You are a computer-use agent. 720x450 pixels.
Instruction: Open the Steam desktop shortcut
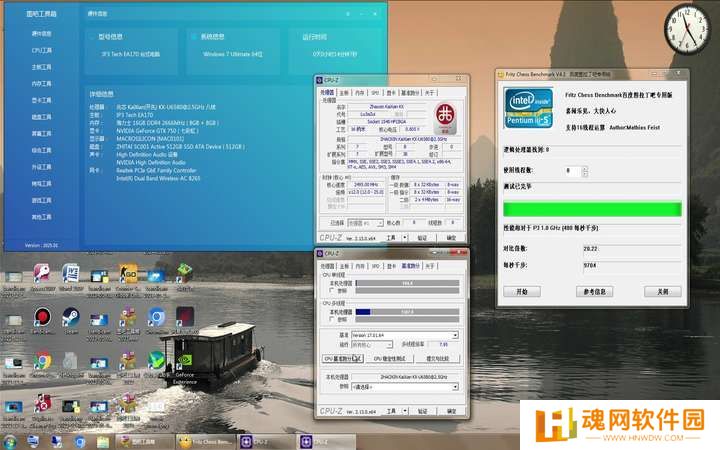(x=71, y=317)
